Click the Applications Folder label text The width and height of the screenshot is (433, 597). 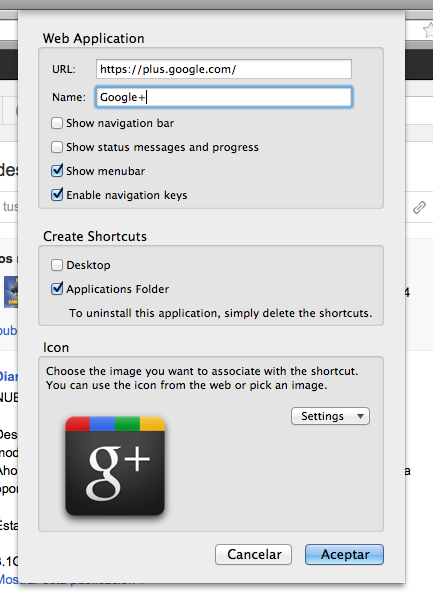click(x=117, y=289)
